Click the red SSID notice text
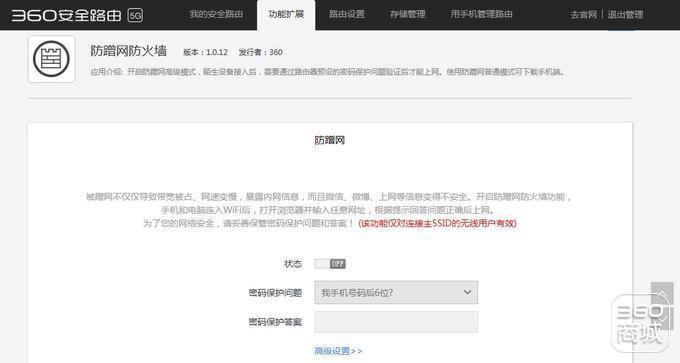 tap(438, 223)
